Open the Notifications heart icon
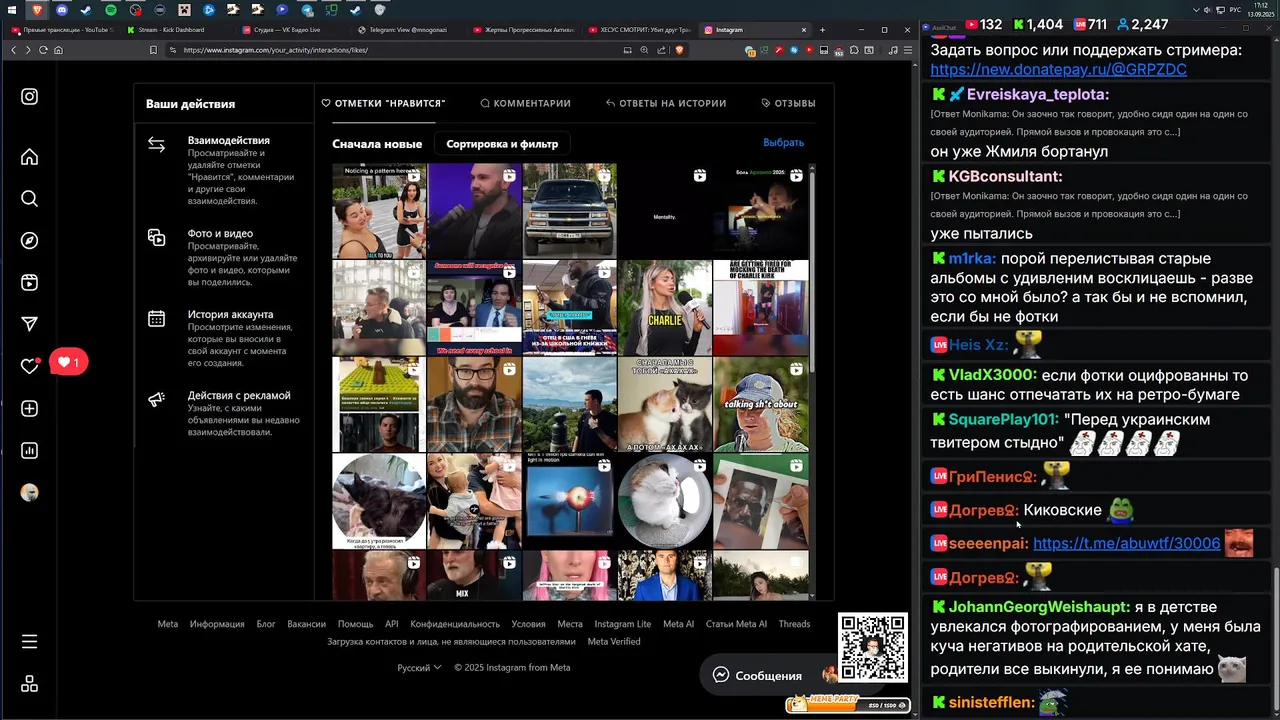Screen dimensions: 1280x720 30,366
